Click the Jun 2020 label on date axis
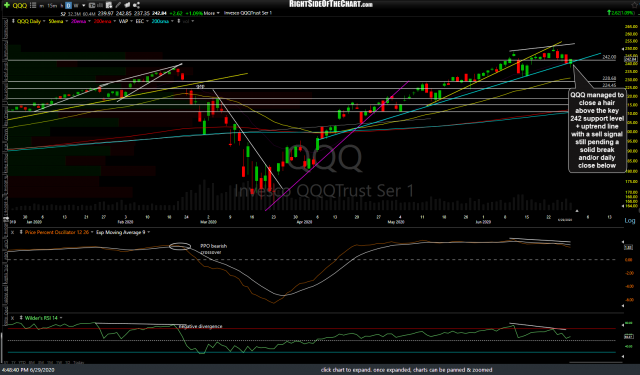 [483, 222]
